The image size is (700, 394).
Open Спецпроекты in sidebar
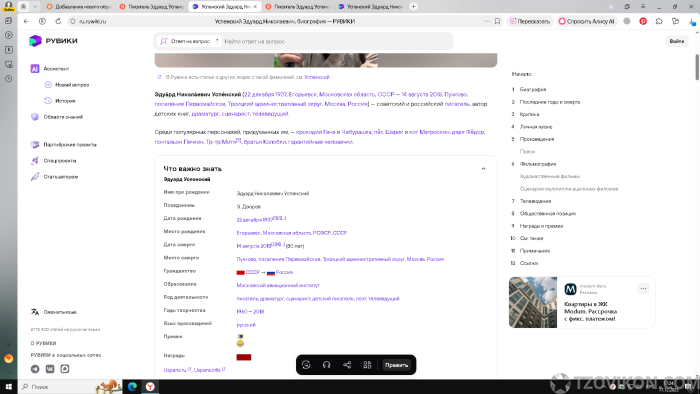53,161
